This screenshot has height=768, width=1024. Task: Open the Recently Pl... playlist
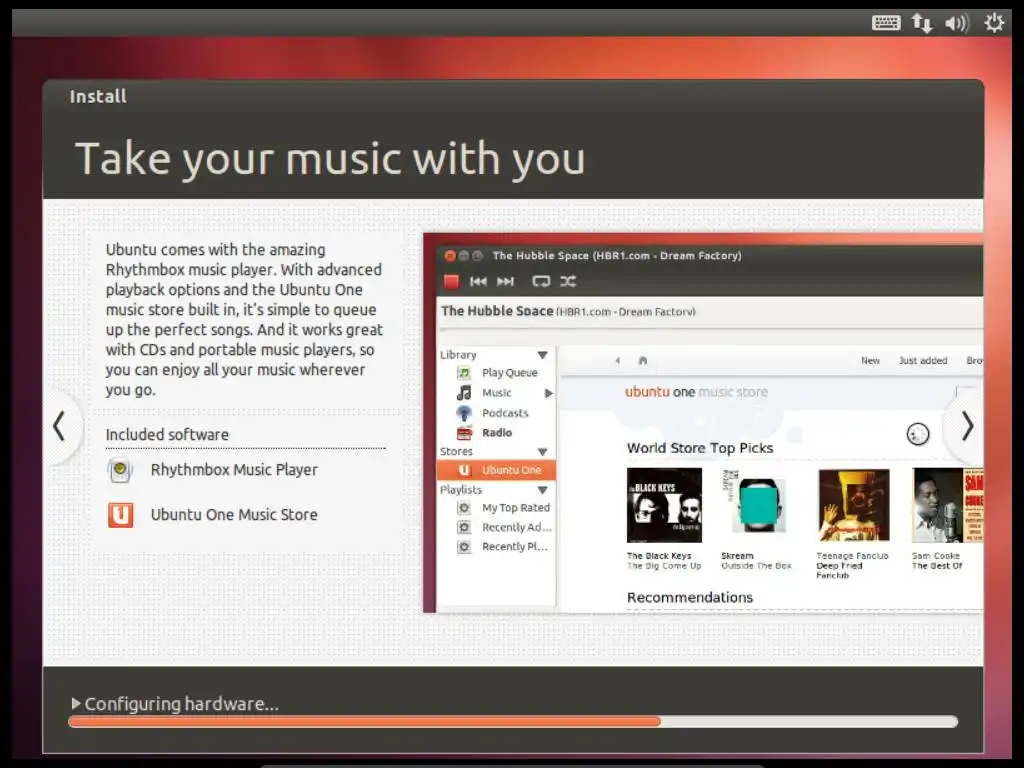pyautogui.click(x=515, y=547)
